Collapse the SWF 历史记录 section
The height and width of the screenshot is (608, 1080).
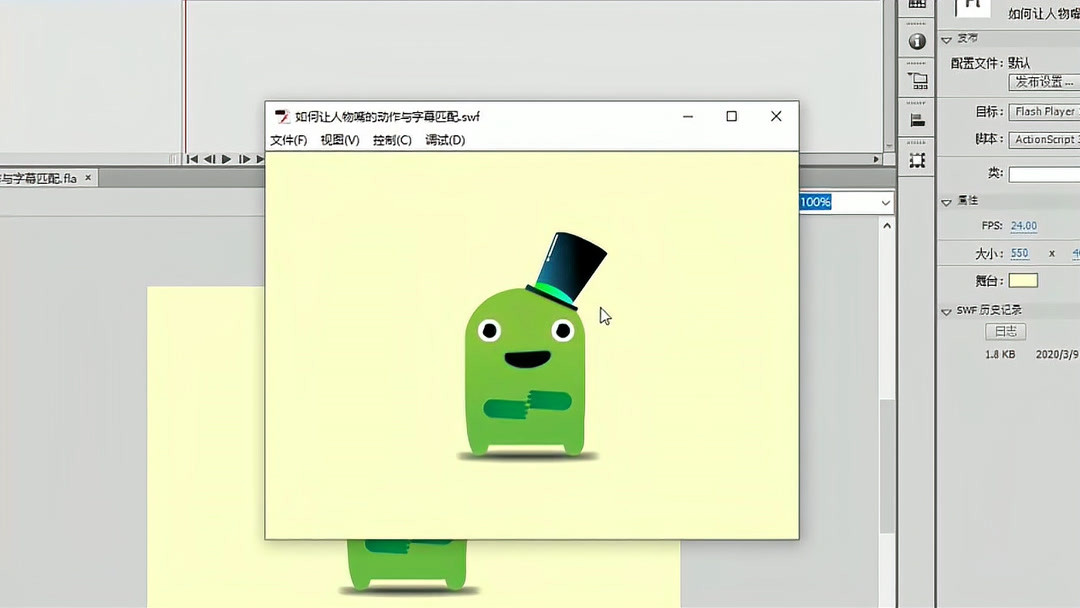pyautogui.click(x=946, y=310)
